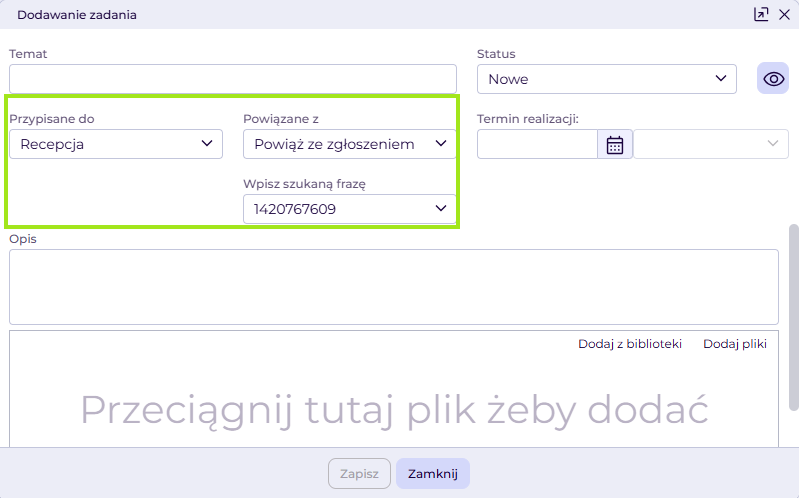Open the empty time dropdown beside the calendar
The image size is (799, 498).
click(711, 144)
